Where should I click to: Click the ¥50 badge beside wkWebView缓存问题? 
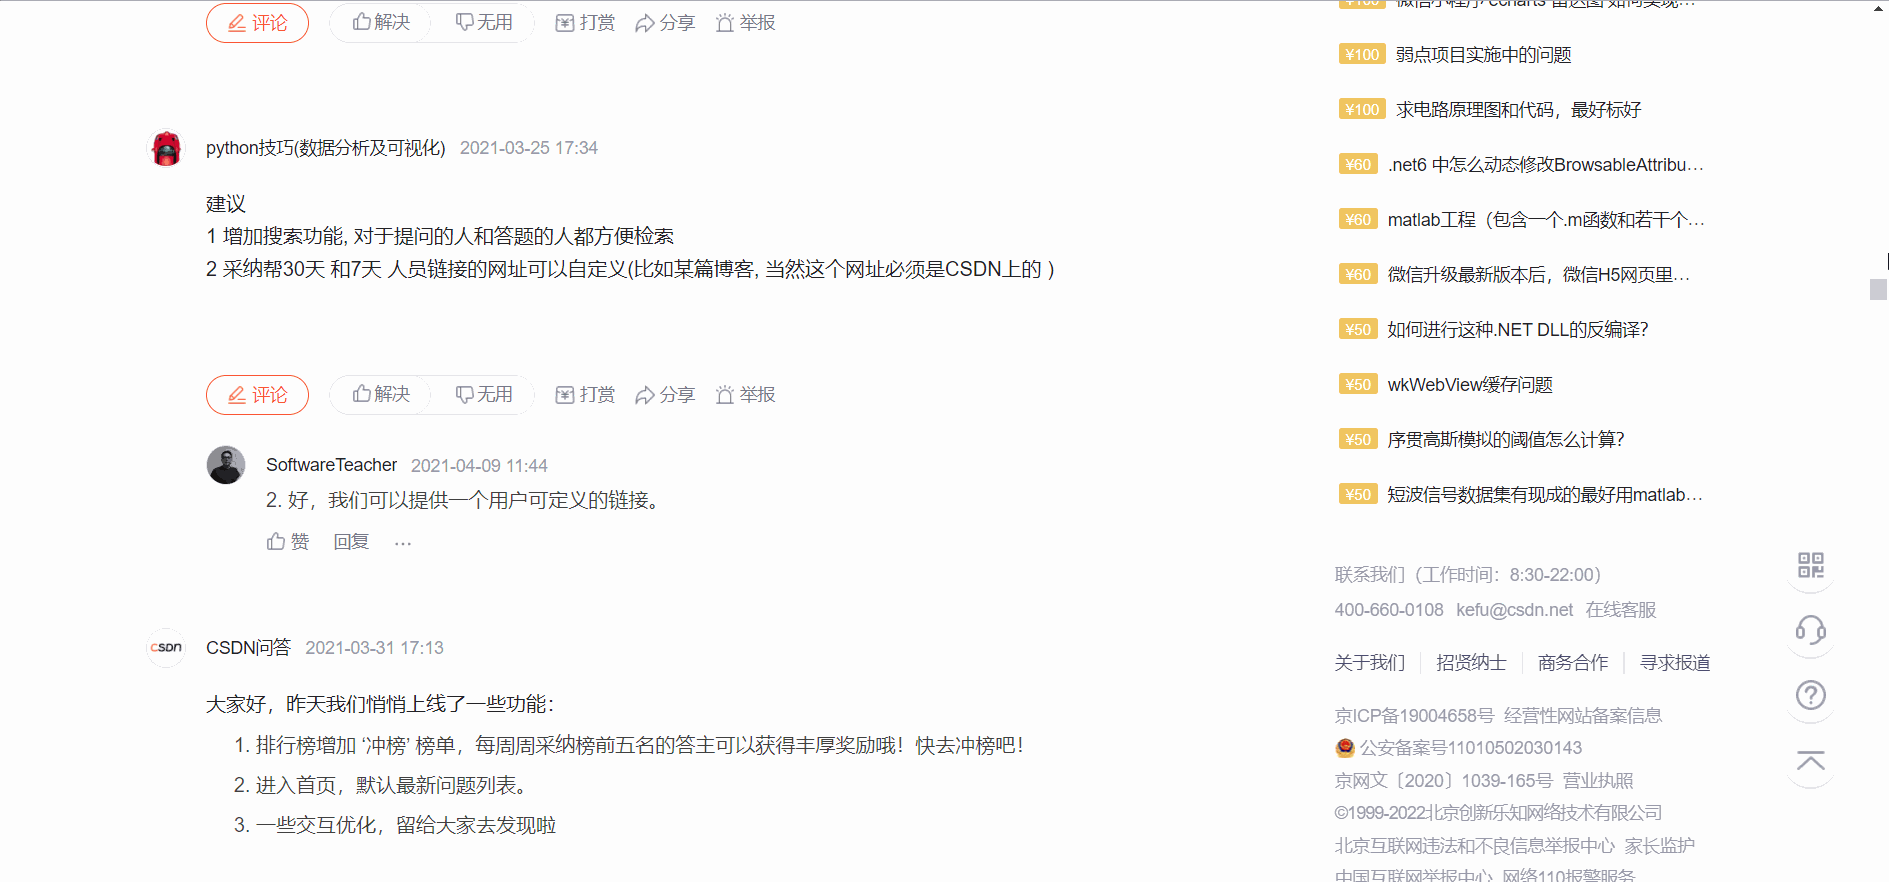(1358, 385)
